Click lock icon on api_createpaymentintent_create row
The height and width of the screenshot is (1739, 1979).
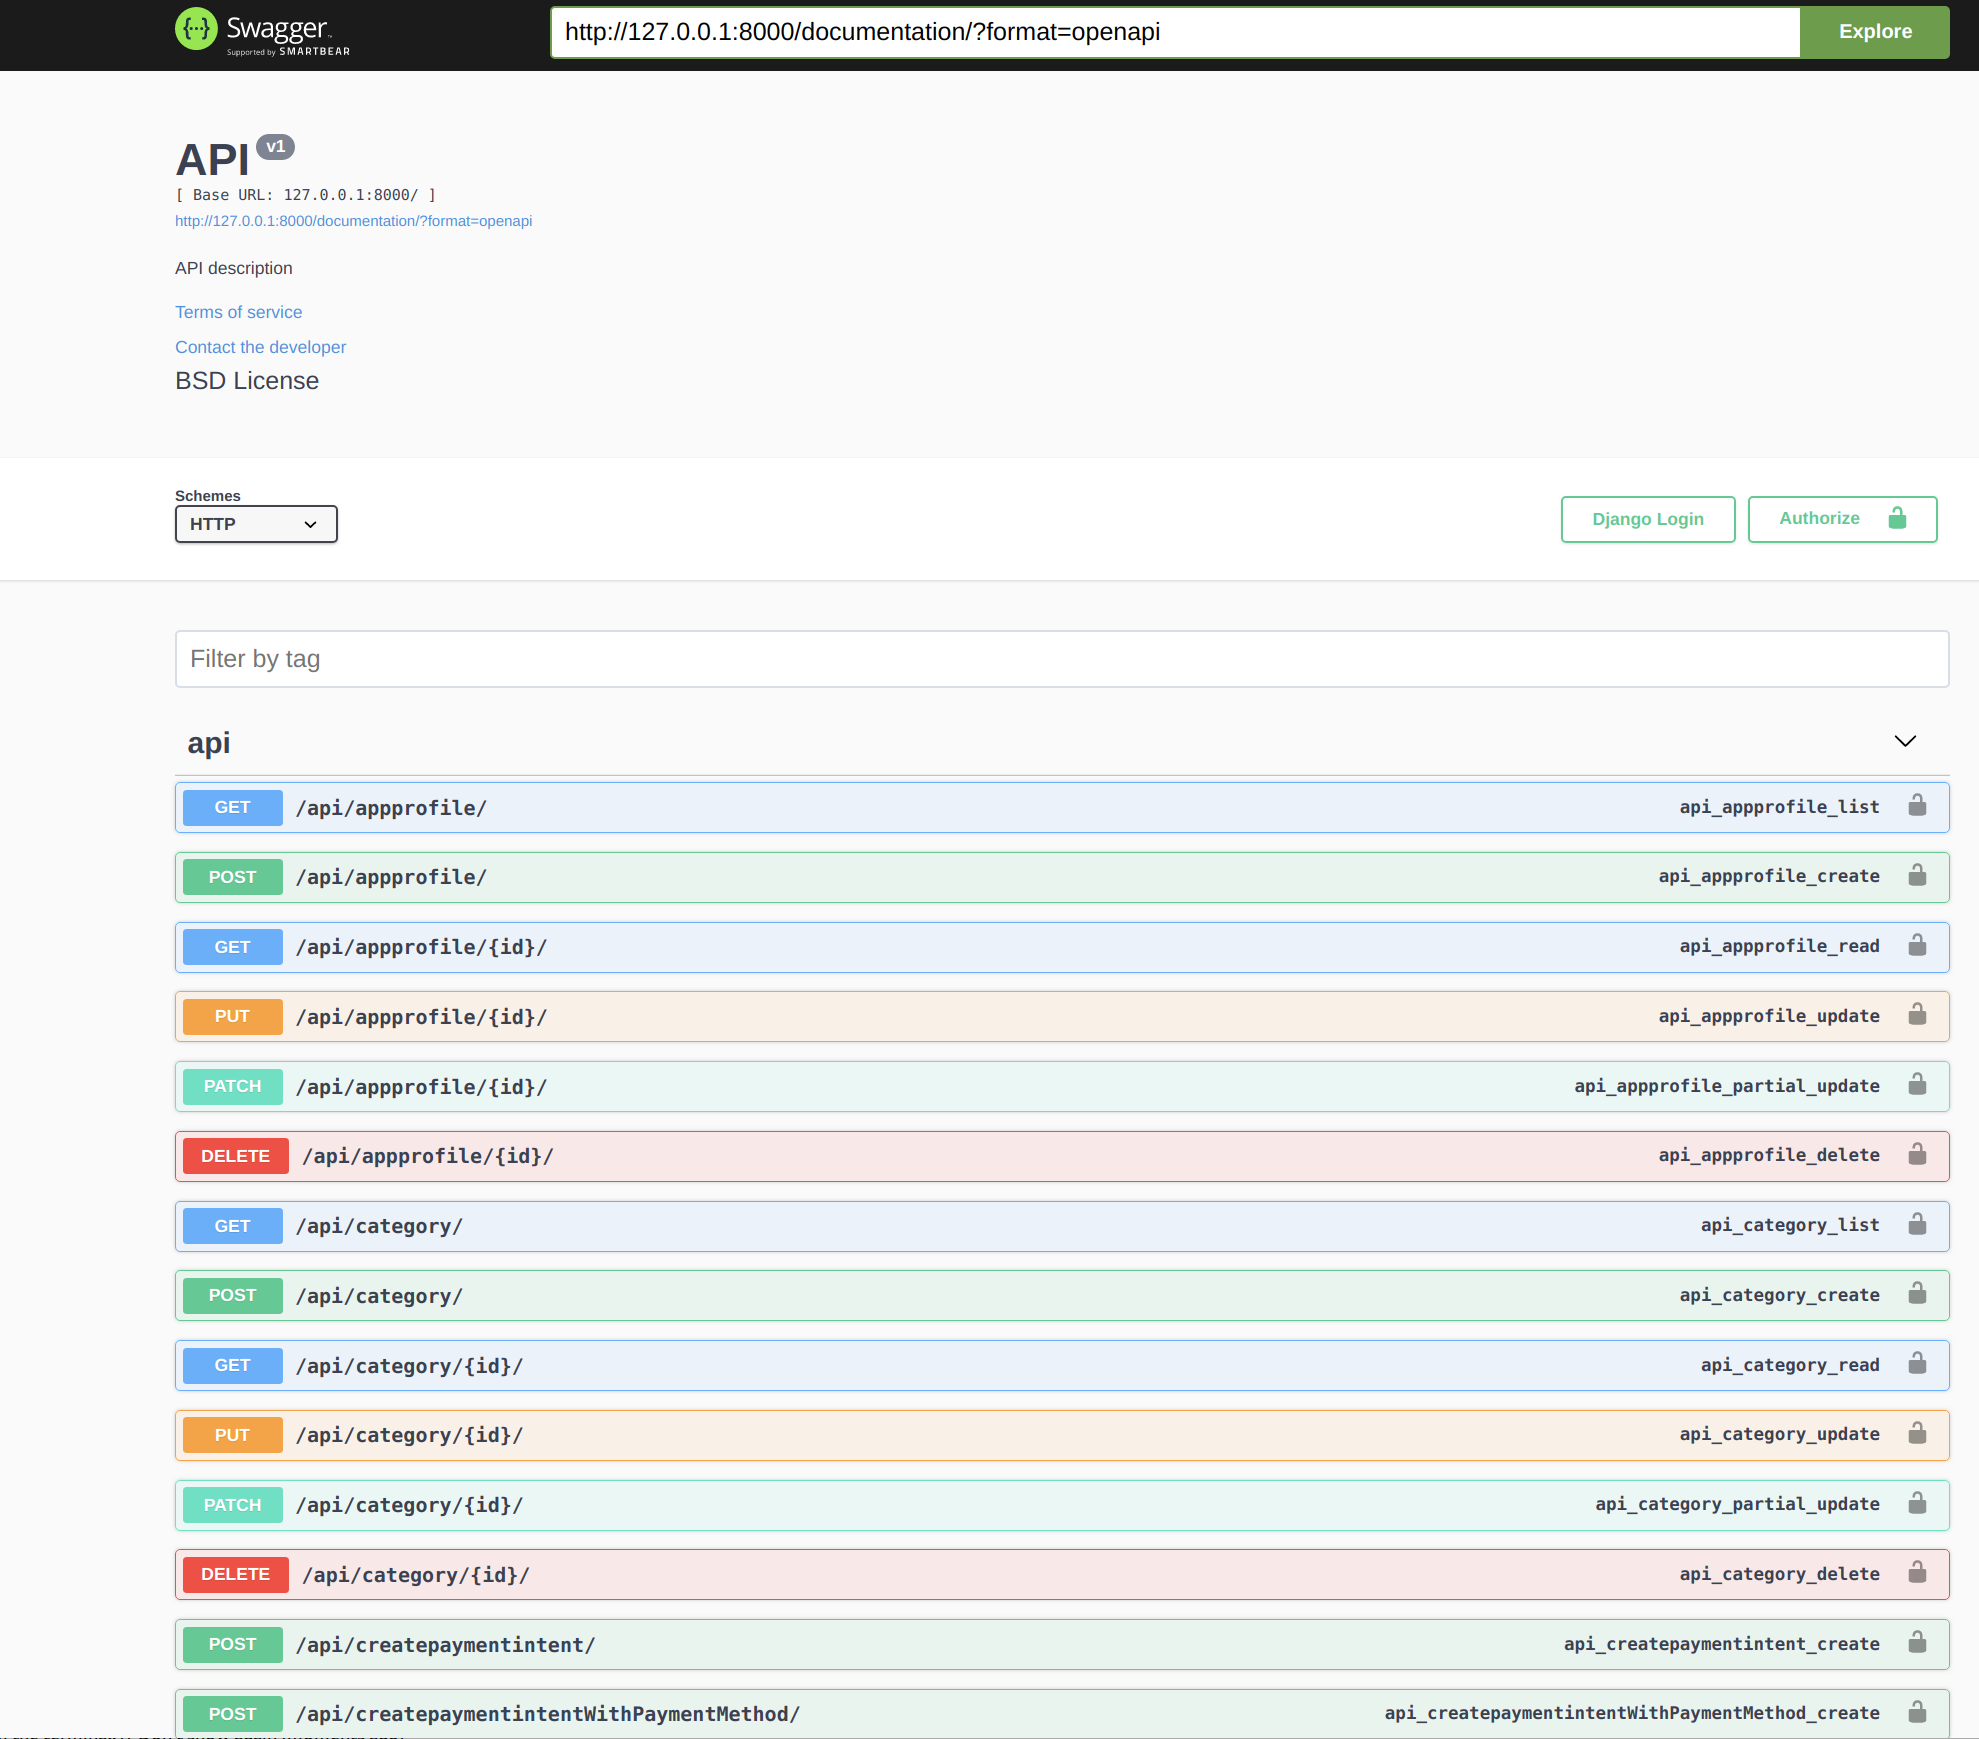[1917, 1643]
